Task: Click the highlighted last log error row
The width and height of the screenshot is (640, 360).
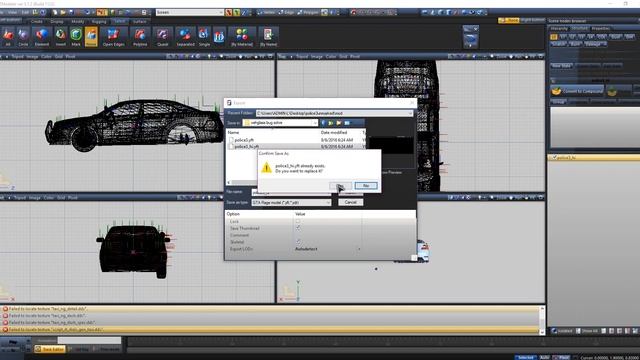Action: [270, 329]
